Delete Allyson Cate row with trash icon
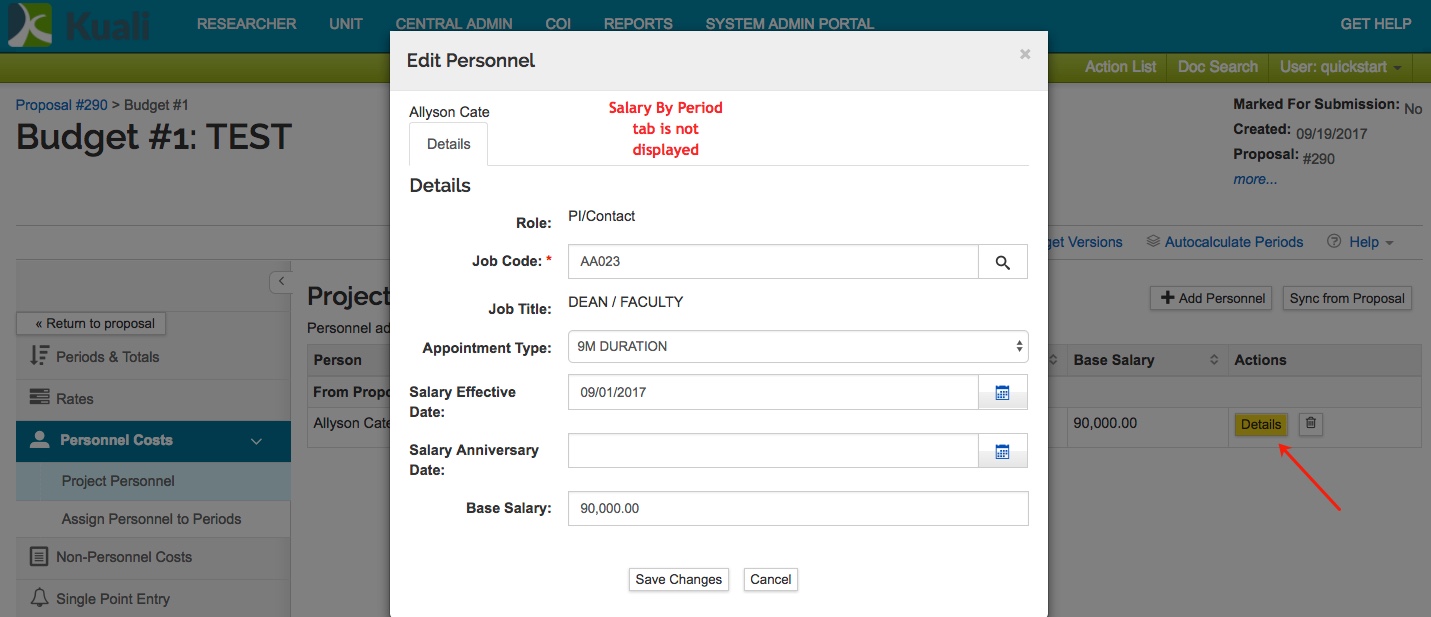Viewport: 1431px width, 617px height. 1311,424
